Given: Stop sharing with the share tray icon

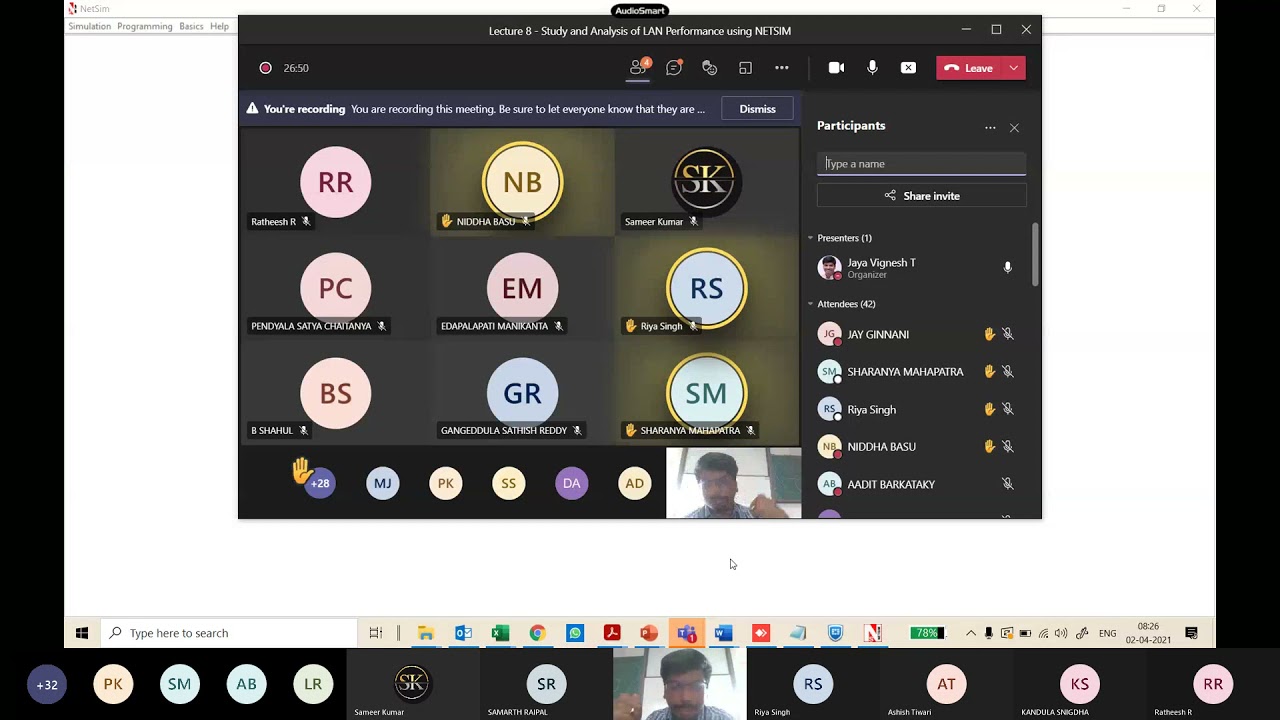Looking at the screenshot, I should click(x=908, y=68).
